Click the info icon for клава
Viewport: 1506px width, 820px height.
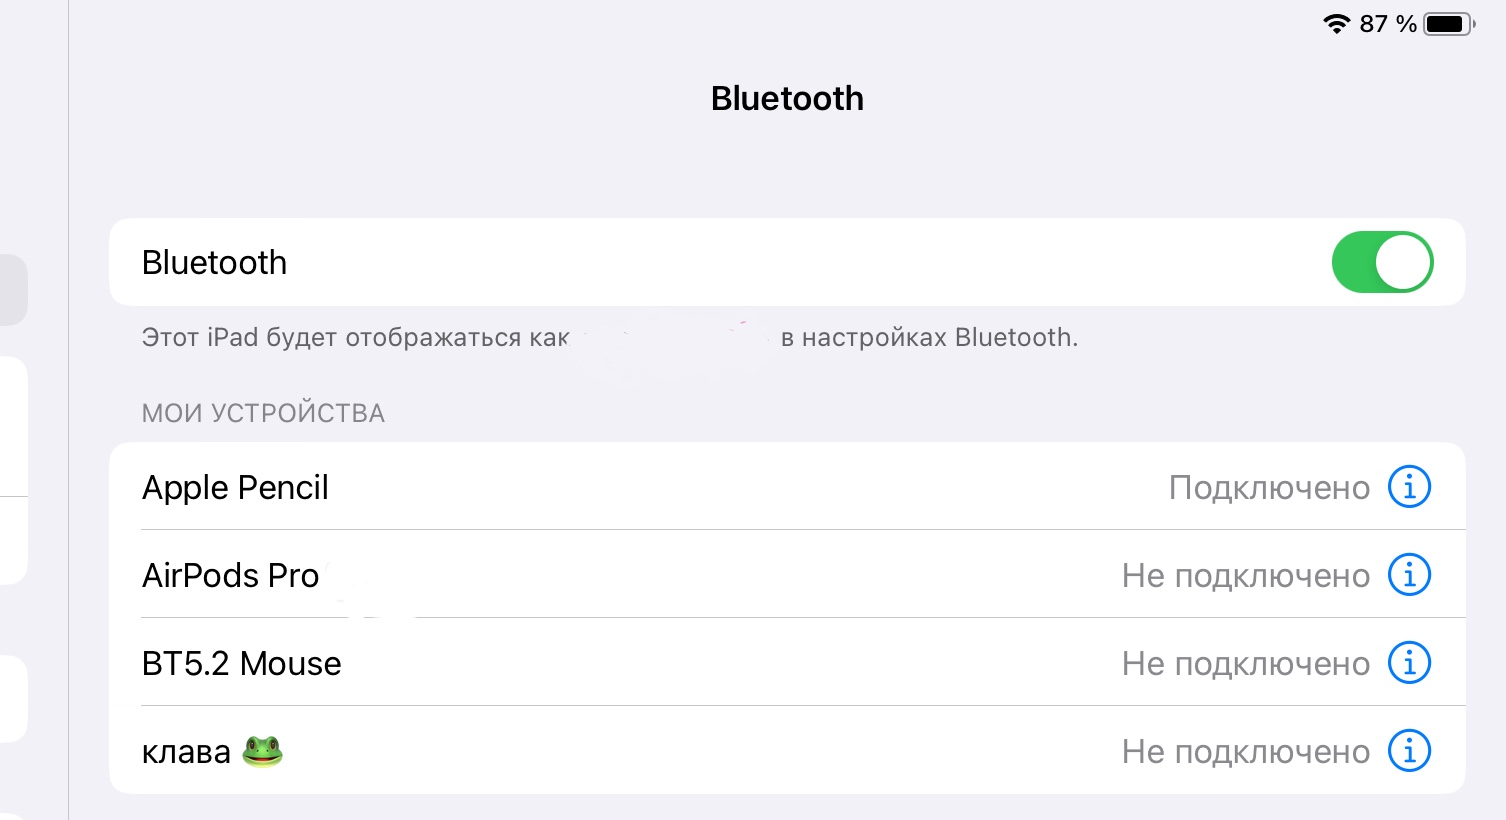(1409, 751)
